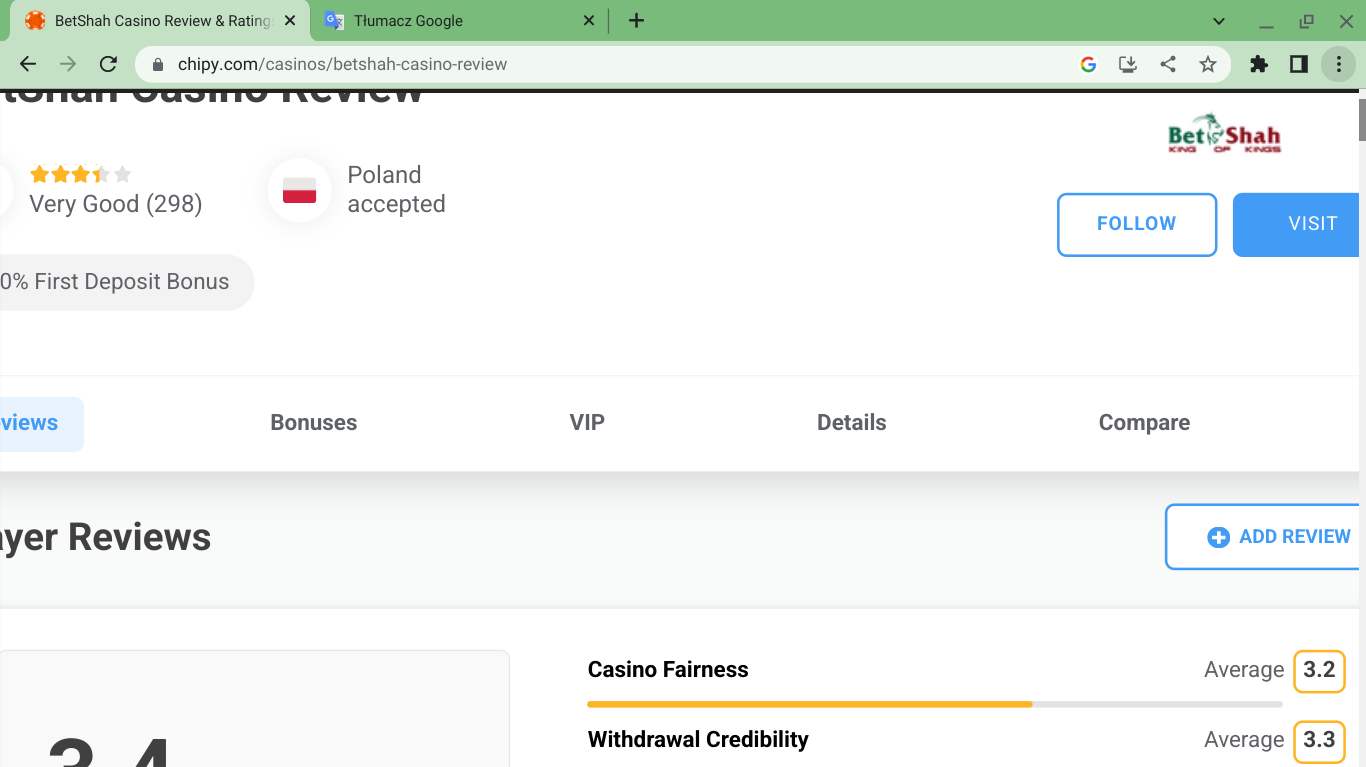Image resolution: width=1366 pixels, height=767 pixels.
Task: Open Chrome three-dot menu
Action: [1338, 64]
